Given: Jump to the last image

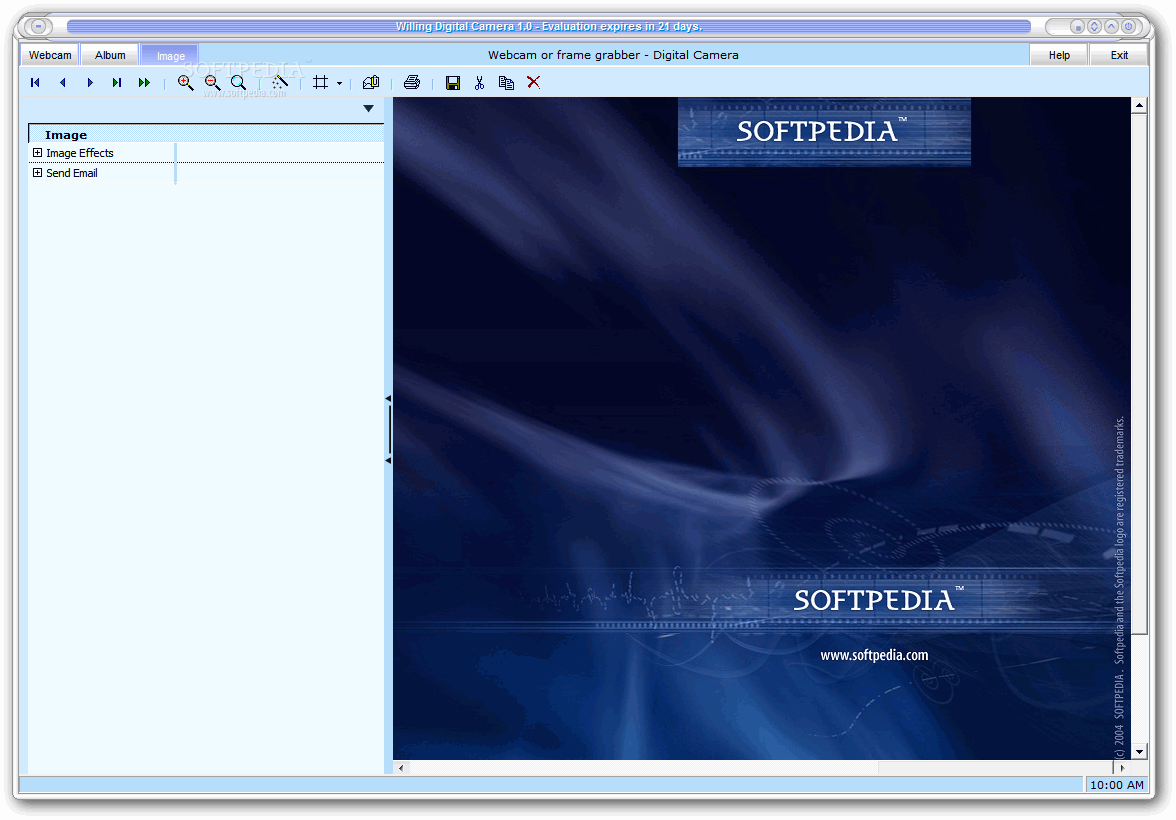Looking at the screenshot, I should point(117,83).
